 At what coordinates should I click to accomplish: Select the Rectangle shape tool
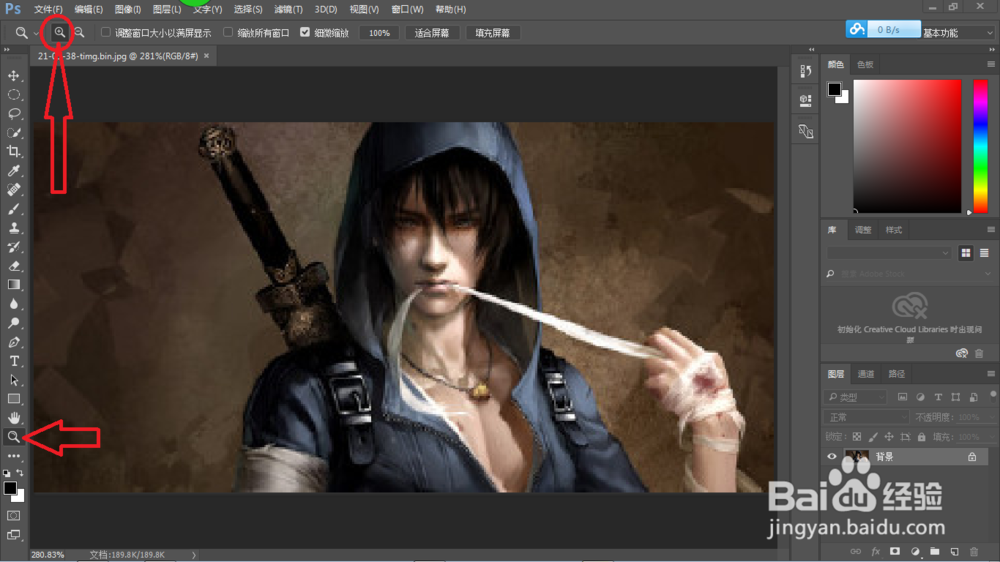pos(13,399)
